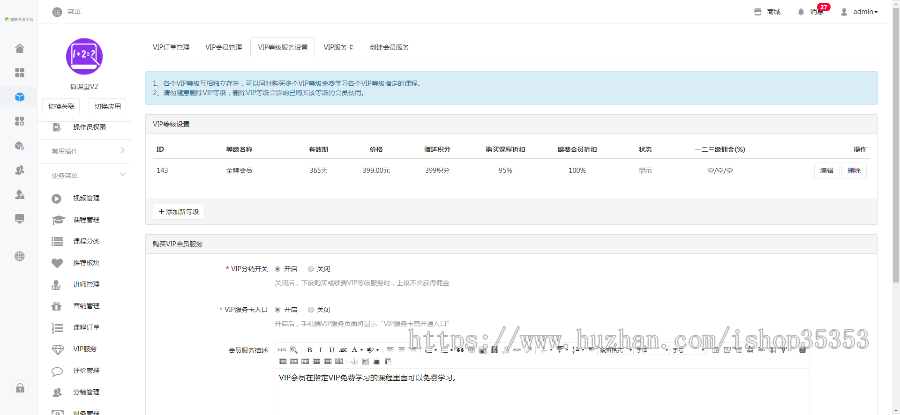The height and width of the screenshot is (415, 900).
Task: Switch to the VIP订单管理 tab
Action: (x=171, y=47)
